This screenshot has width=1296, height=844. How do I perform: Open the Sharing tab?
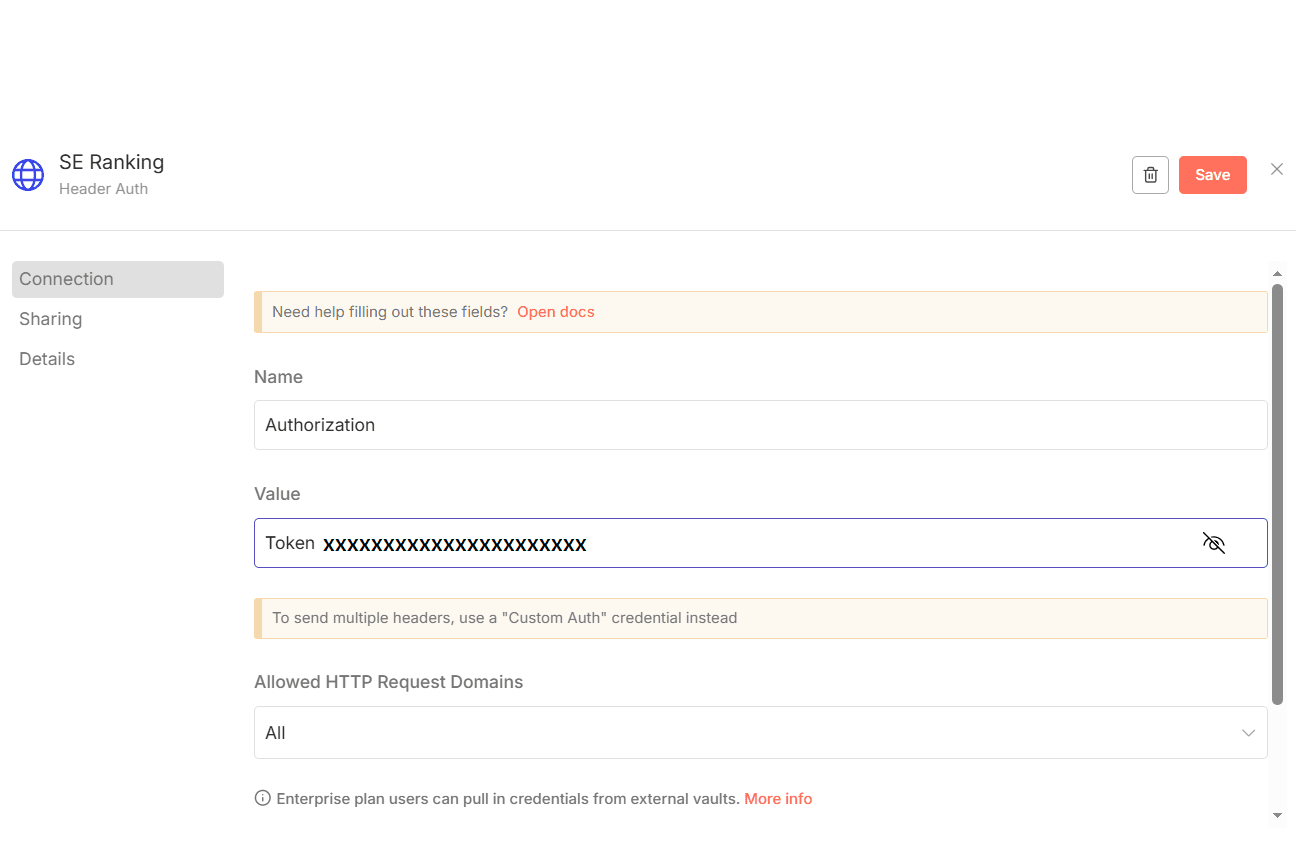click(51, 319)
